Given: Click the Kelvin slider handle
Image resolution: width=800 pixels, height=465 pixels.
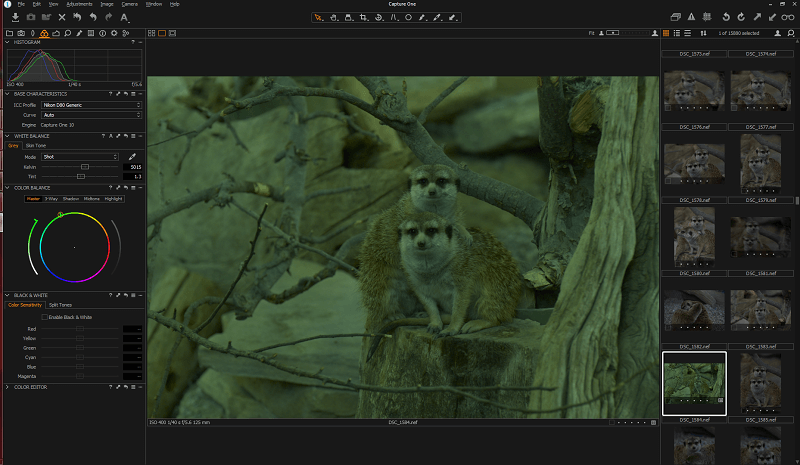Looking at the screenshot, I should [x=85, y=166].
